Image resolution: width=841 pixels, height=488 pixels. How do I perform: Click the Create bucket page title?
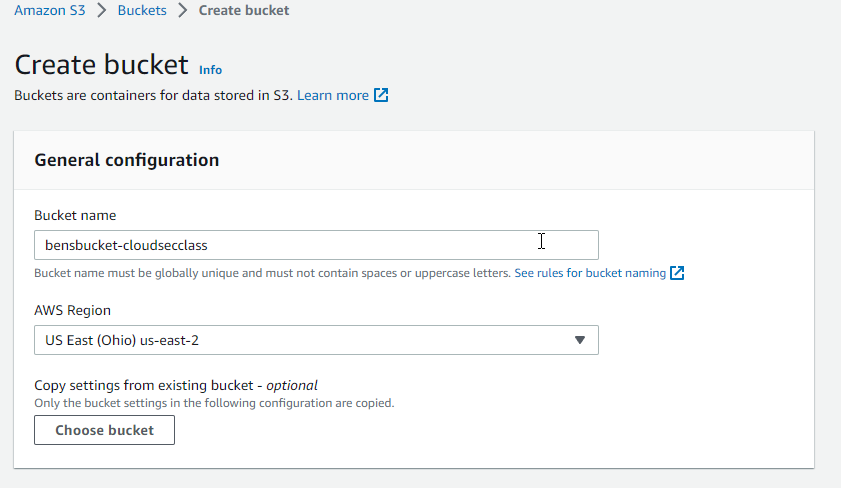coord(101,65)
